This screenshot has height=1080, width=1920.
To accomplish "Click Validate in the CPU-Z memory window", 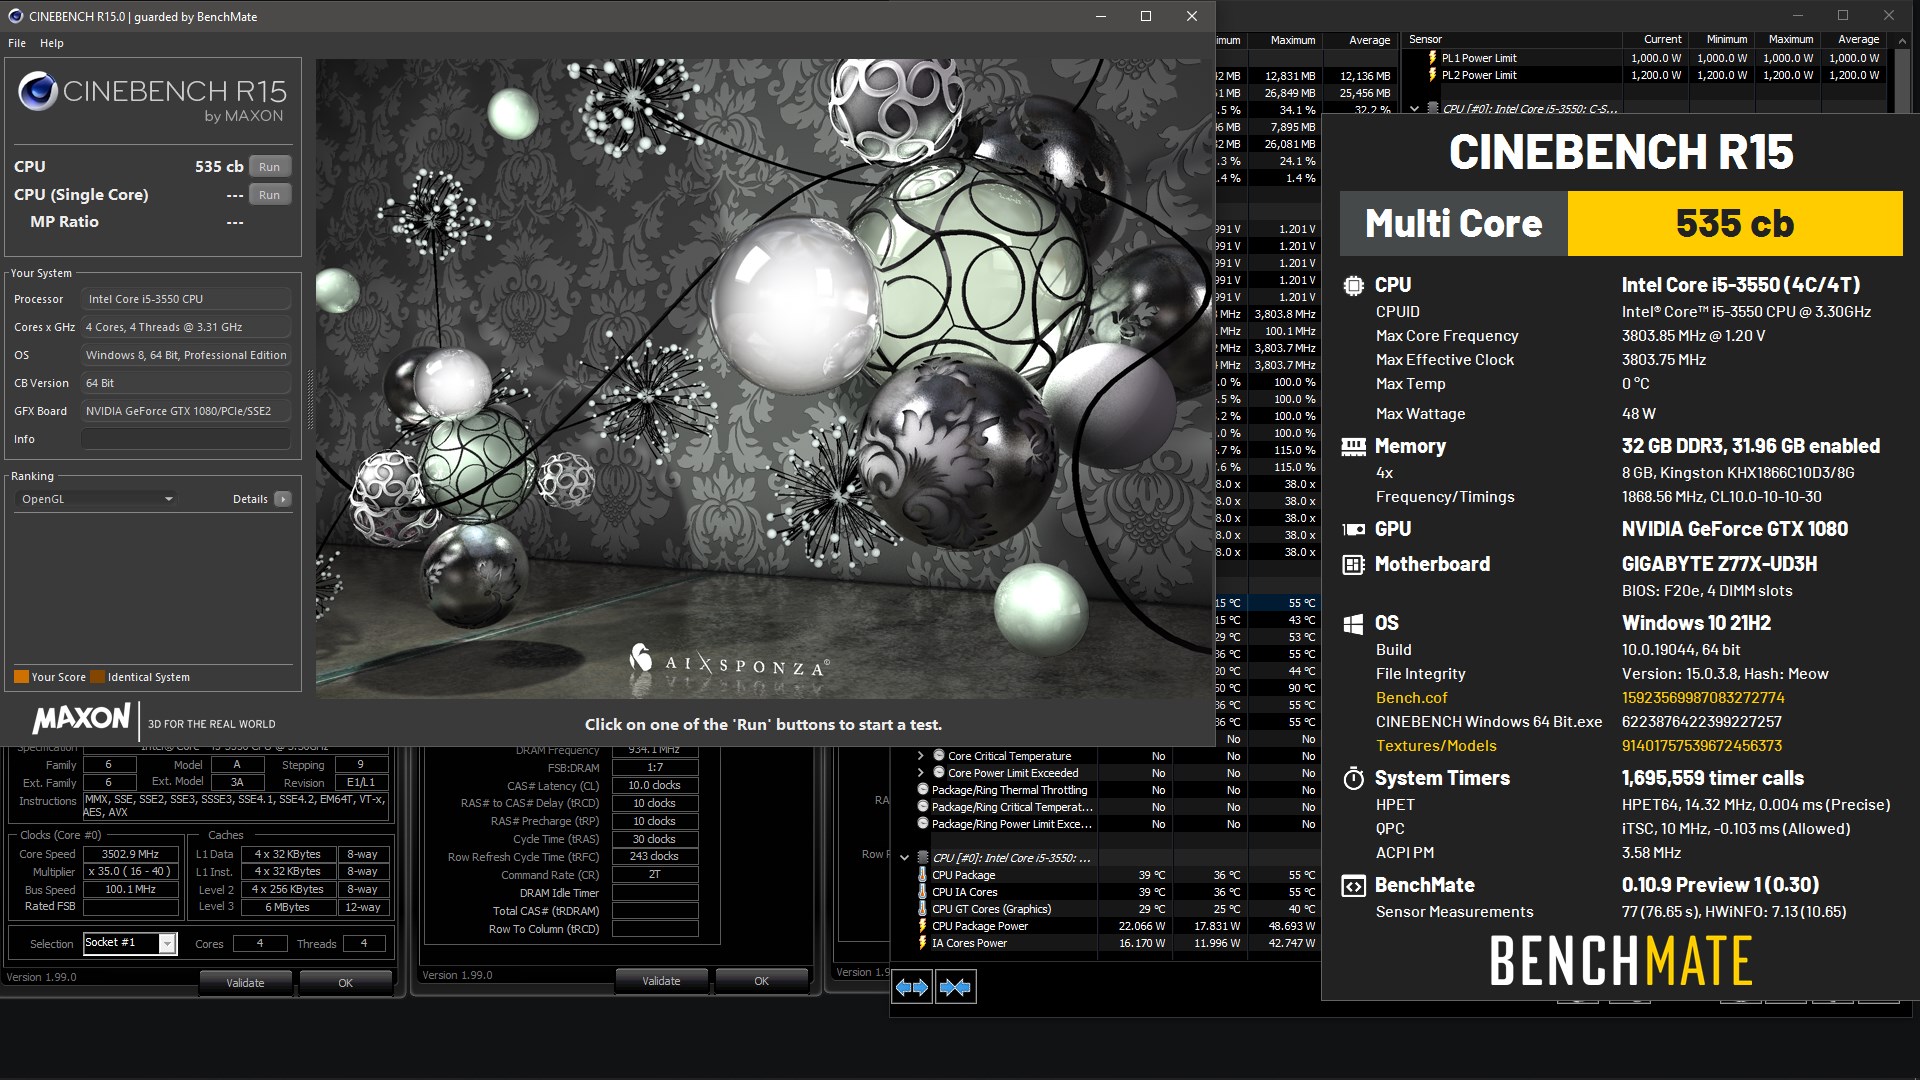I will (661, 981).
